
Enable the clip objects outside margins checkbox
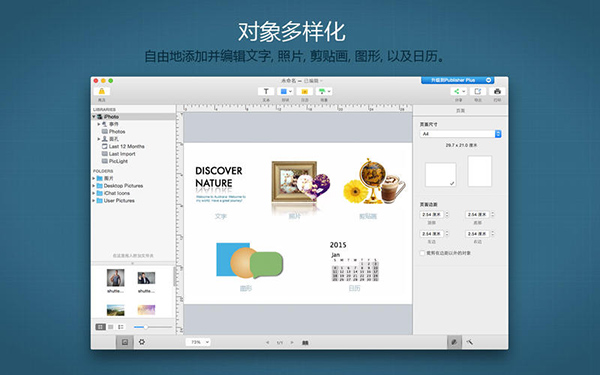coord(422,253)
